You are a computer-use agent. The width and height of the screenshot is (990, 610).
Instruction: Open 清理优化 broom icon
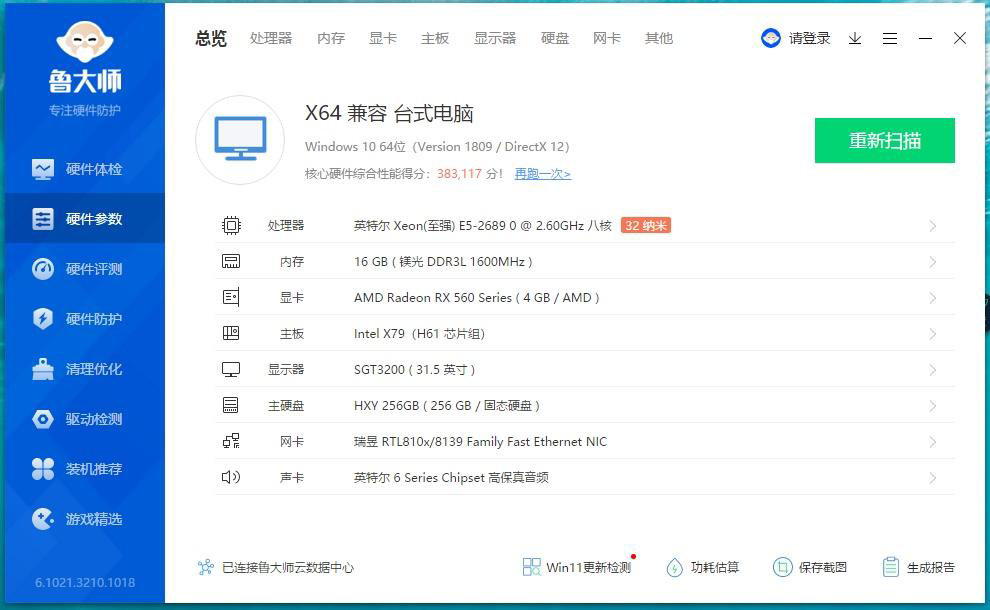(x=43, y=369)
